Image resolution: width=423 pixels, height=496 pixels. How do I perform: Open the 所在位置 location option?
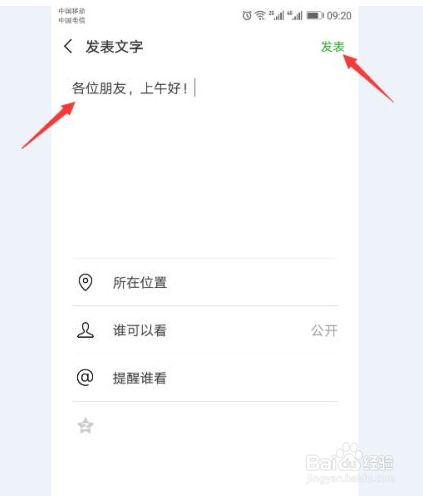point(205,282)
